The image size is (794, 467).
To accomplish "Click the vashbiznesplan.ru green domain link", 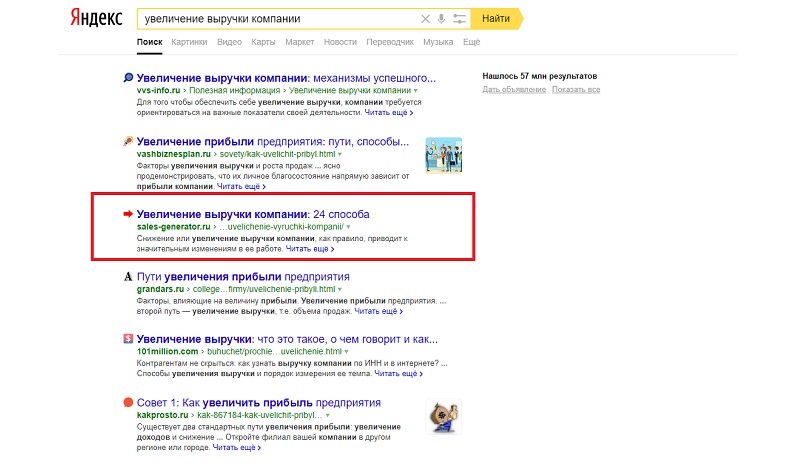I will point(174,154).
